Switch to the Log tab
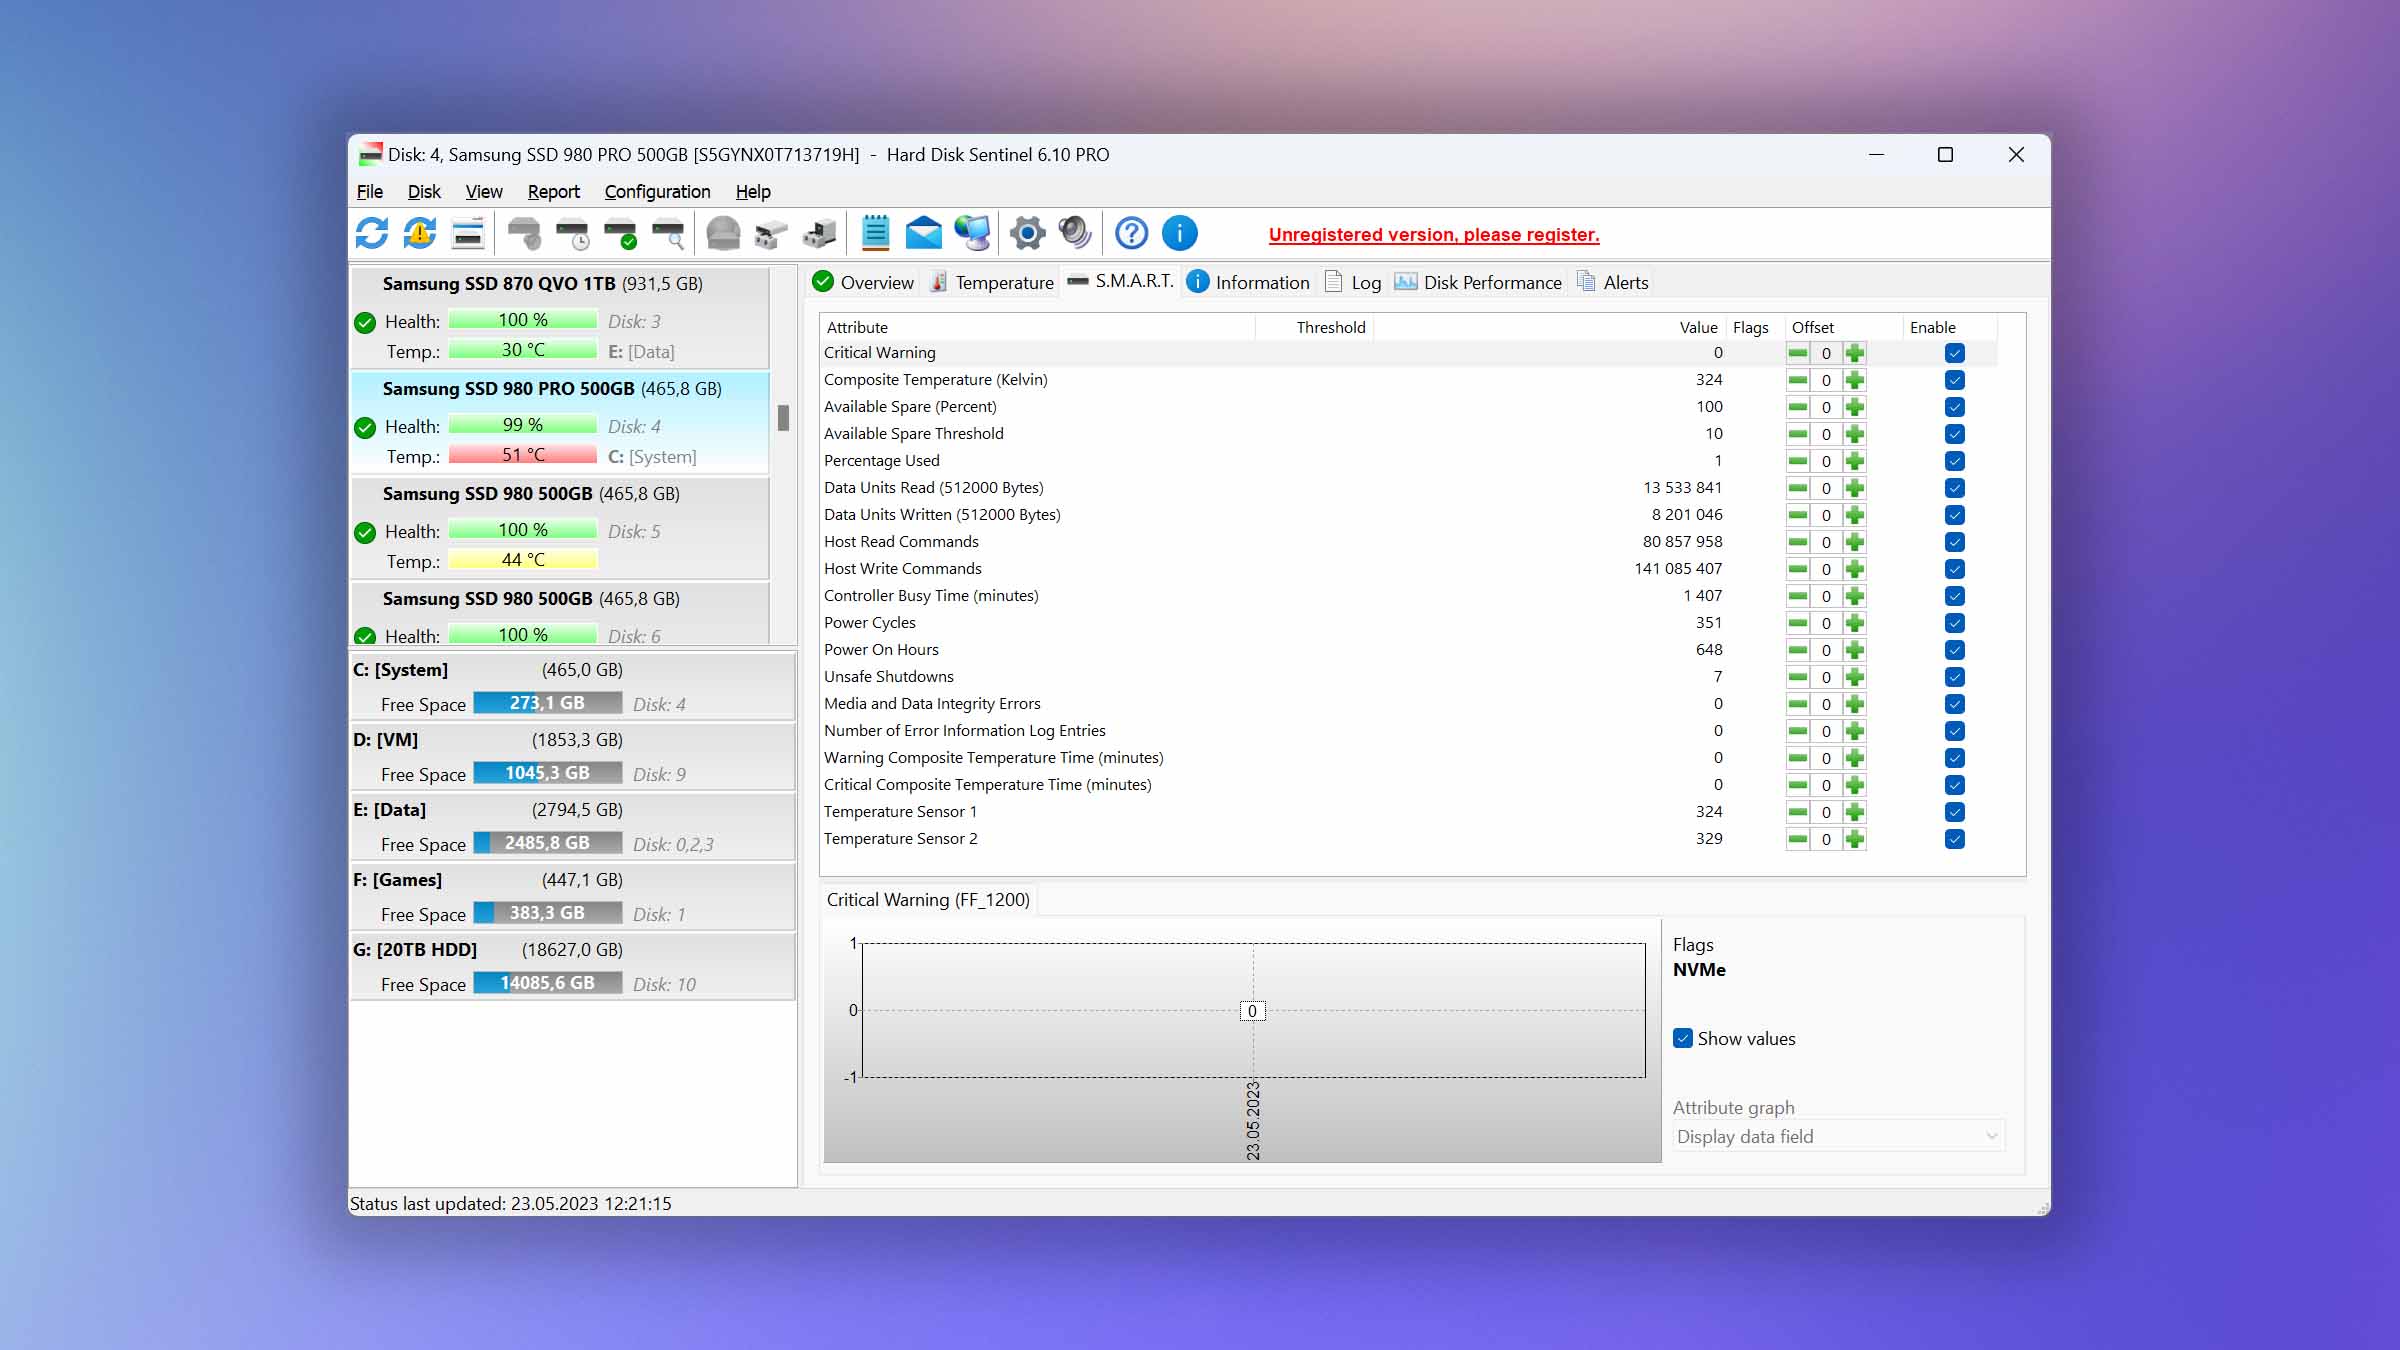Image resolution: width=2400 pixels, height=1350 pixels. (x=1353, y=282)
